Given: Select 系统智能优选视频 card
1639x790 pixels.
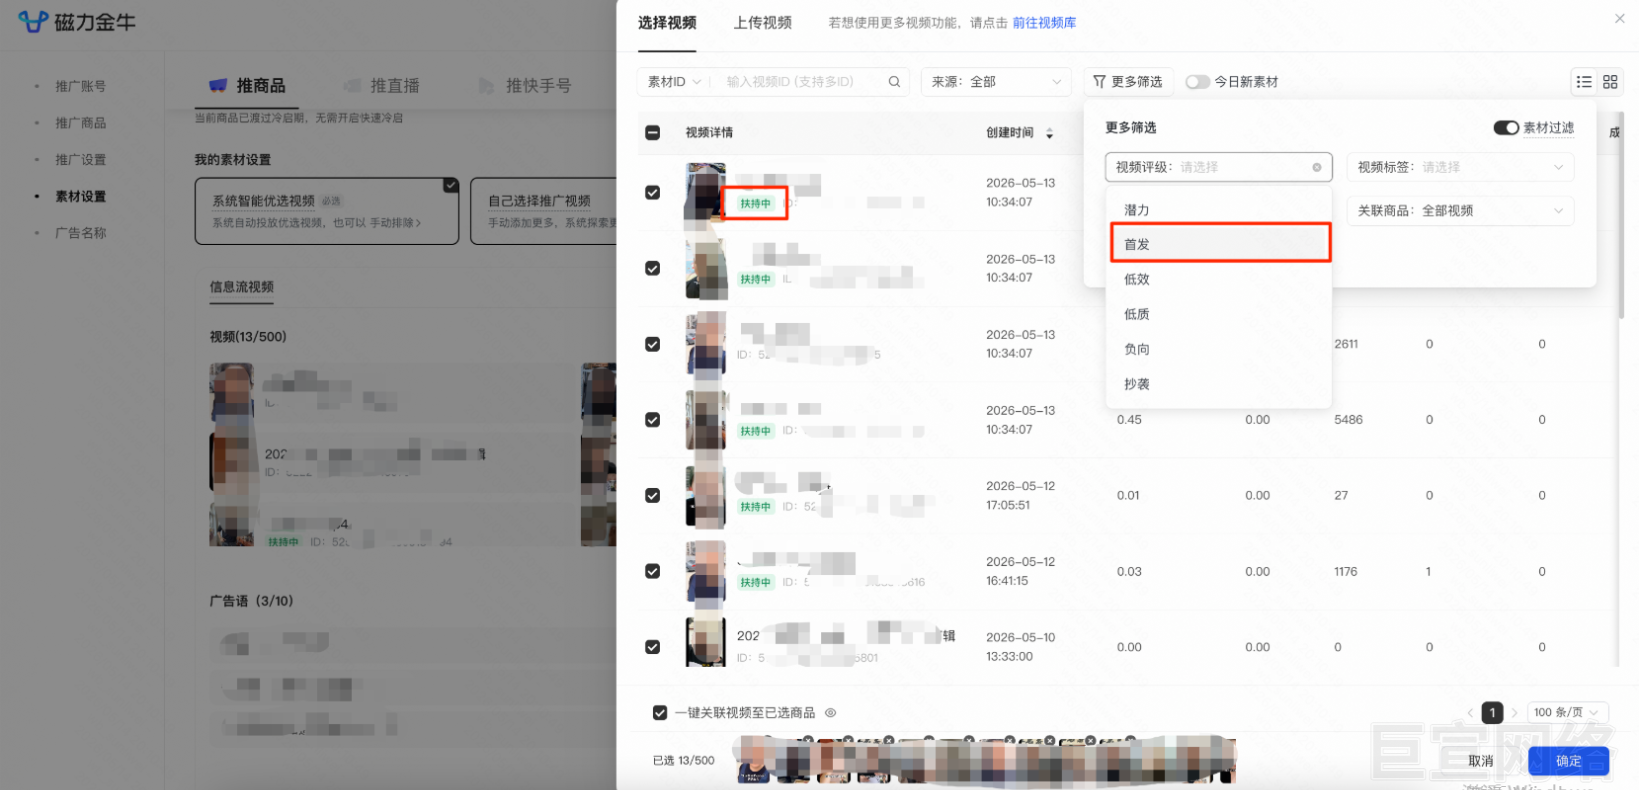Looking at the screenshot, I should coord(327,211).
